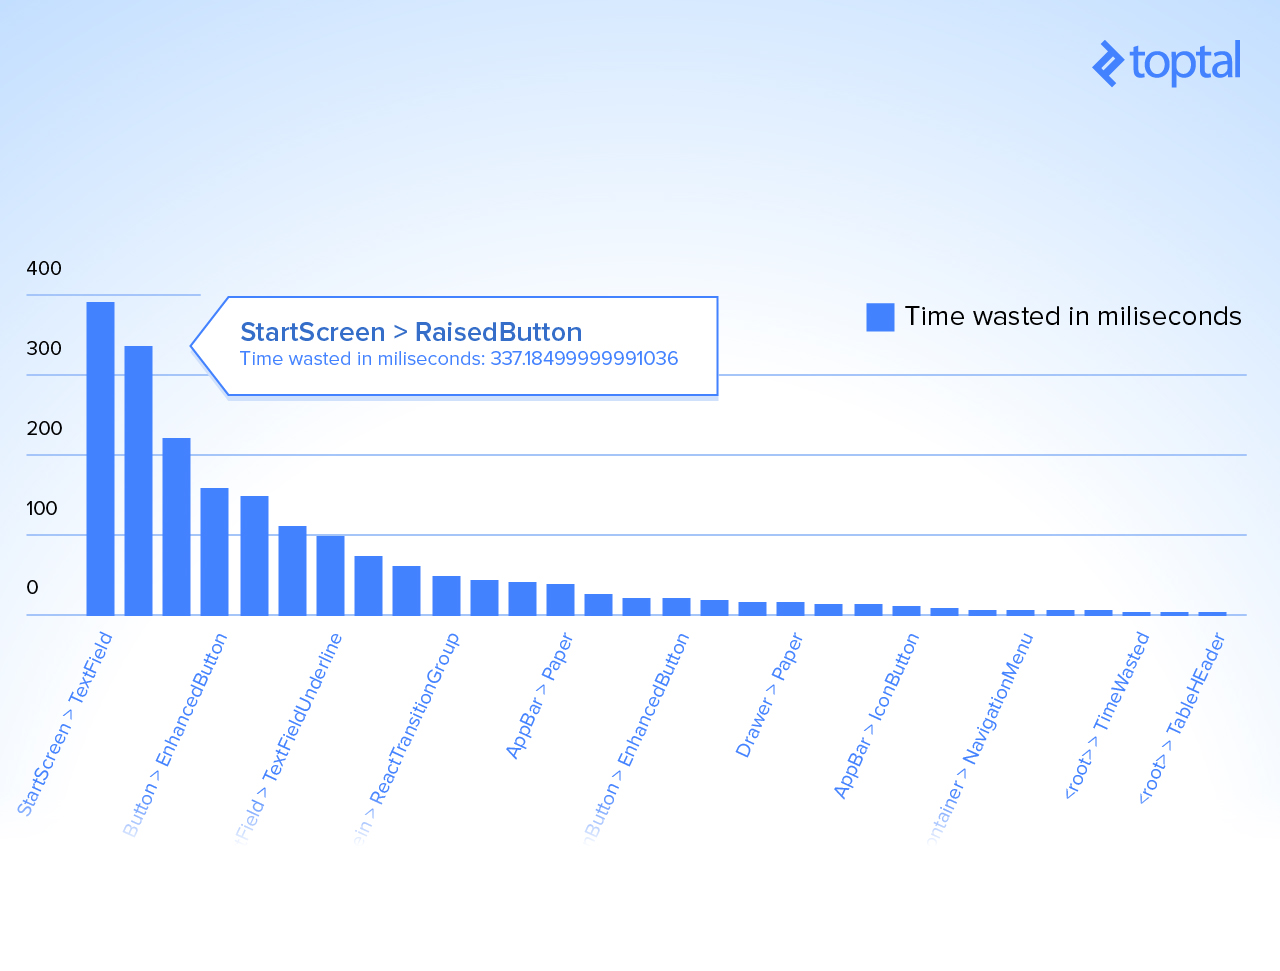
Task: Click the Toptal logo icon
Action: (x=1108, y=64)
